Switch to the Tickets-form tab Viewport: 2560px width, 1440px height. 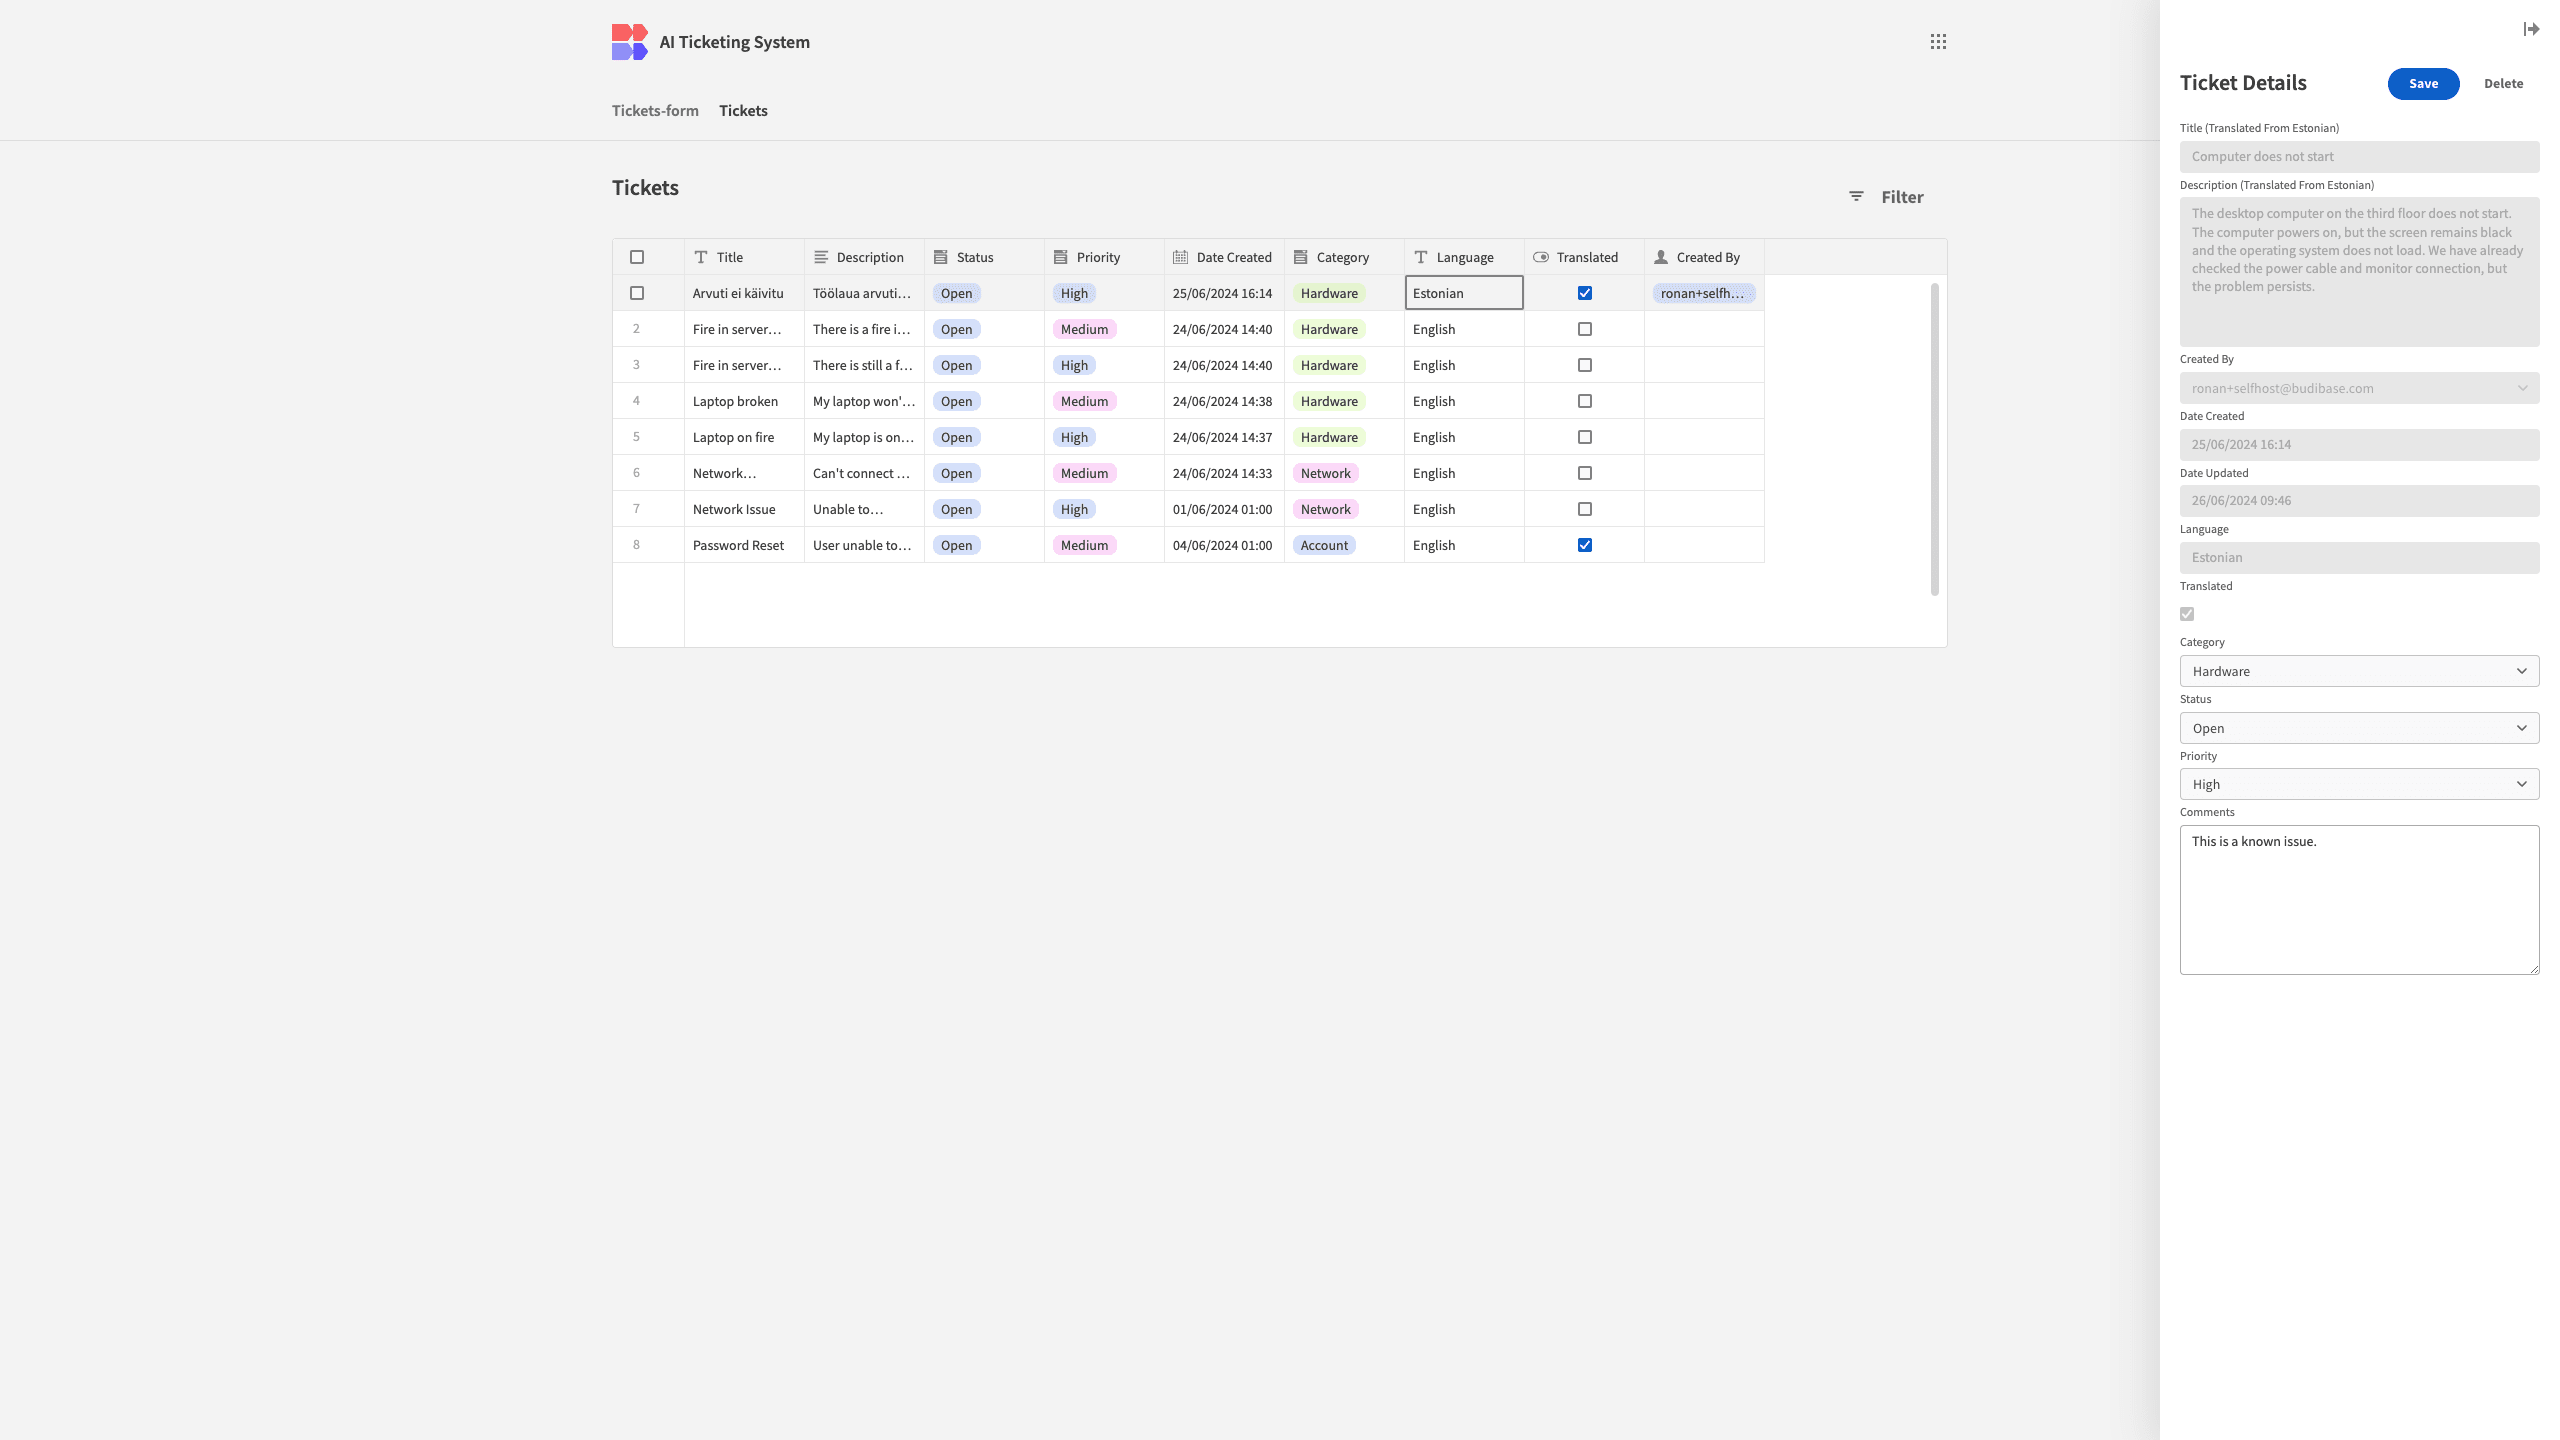[x=655, y=110]
